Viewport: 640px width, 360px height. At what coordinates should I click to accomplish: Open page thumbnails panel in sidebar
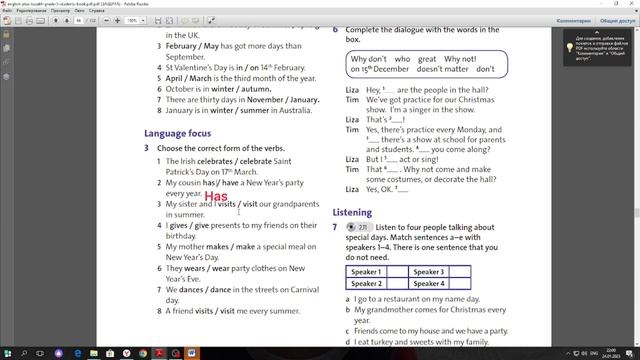click(7, 48)
